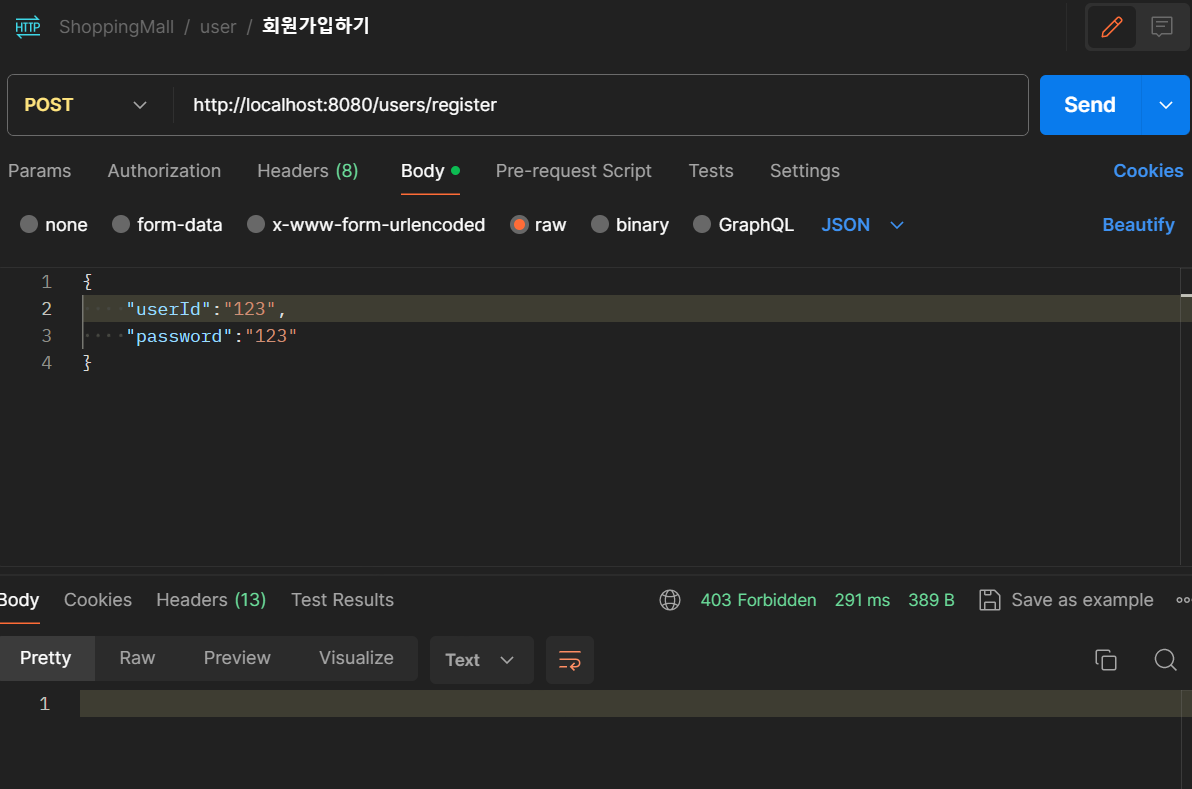
Task: Open the response Cookies tab
Action: pyautogui.click(x=97, y=600)
